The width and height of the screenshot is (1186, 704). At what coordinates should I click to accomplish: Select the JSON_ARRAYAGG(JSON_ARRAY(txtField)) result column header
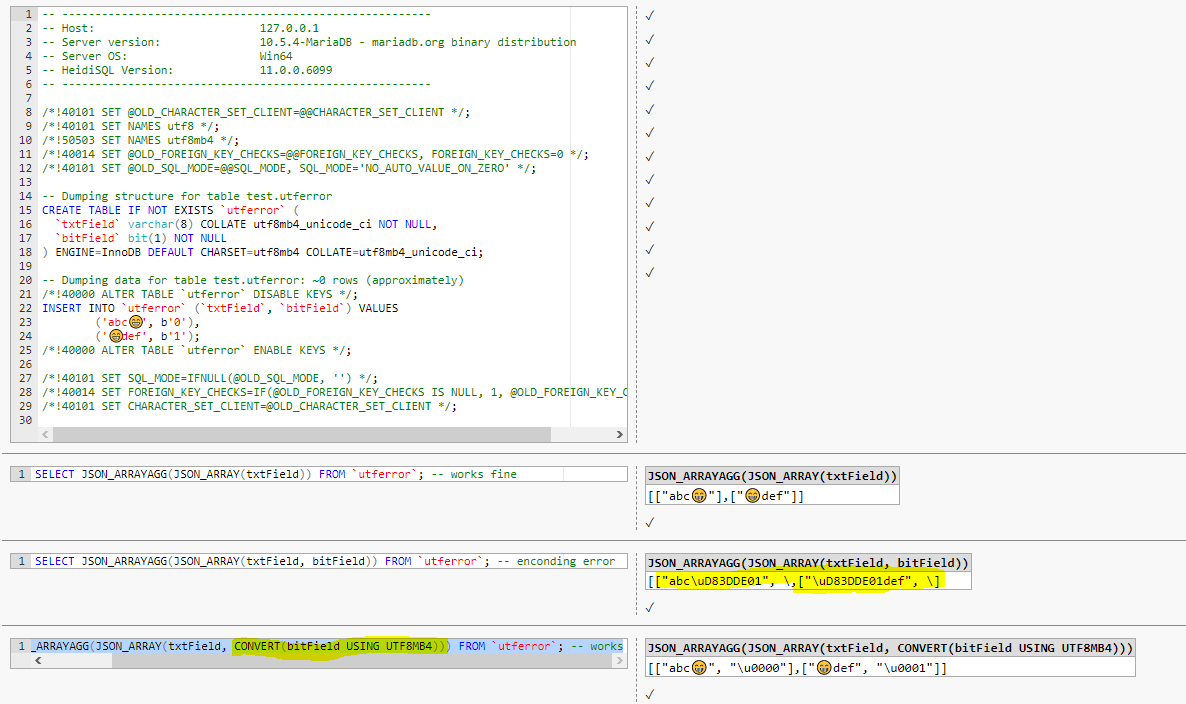pos(772,476)
